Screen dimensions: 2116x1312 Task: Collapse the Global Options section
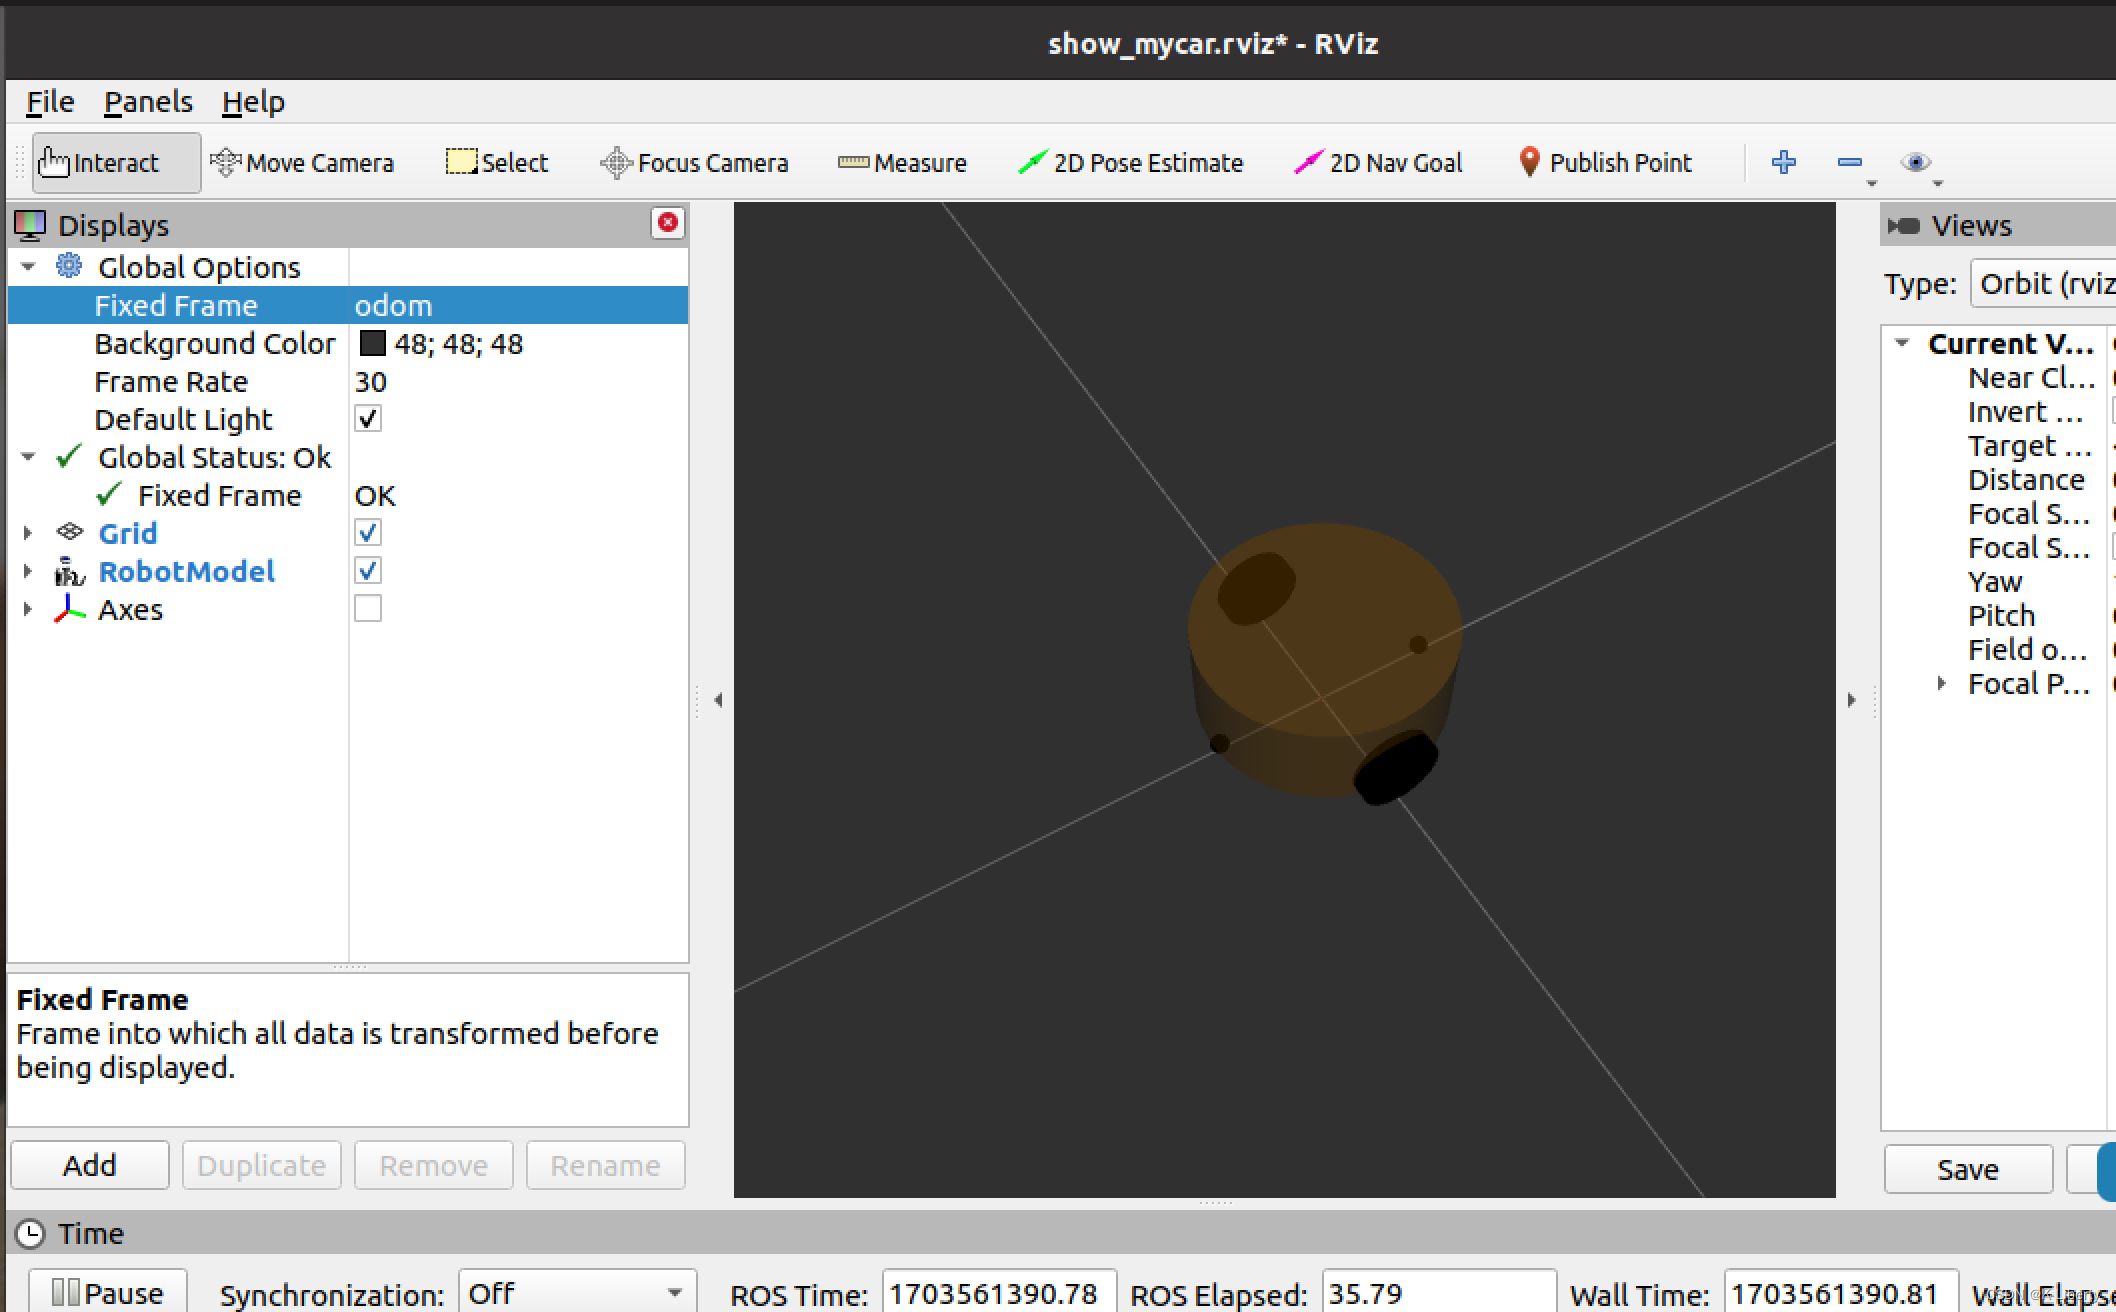28,267
